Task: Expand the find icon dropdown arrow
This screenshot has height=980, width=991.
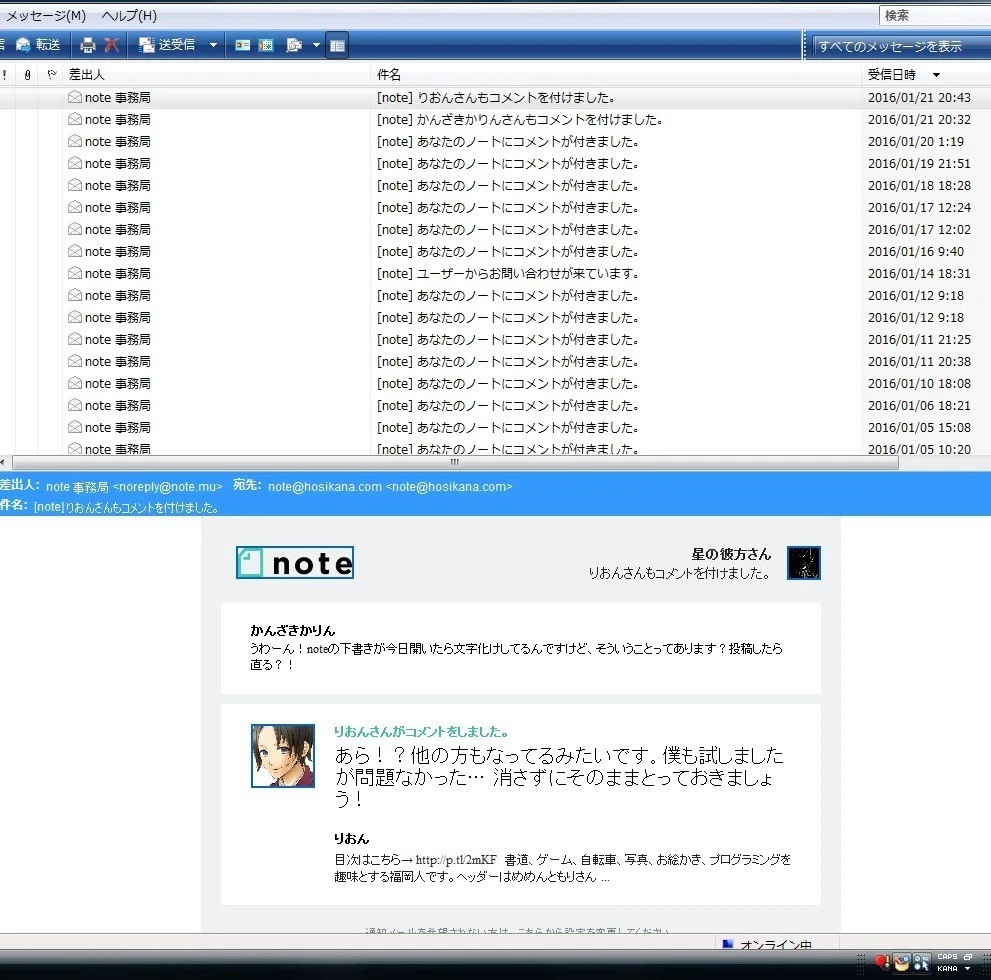Action: click(x=316, y=45)
